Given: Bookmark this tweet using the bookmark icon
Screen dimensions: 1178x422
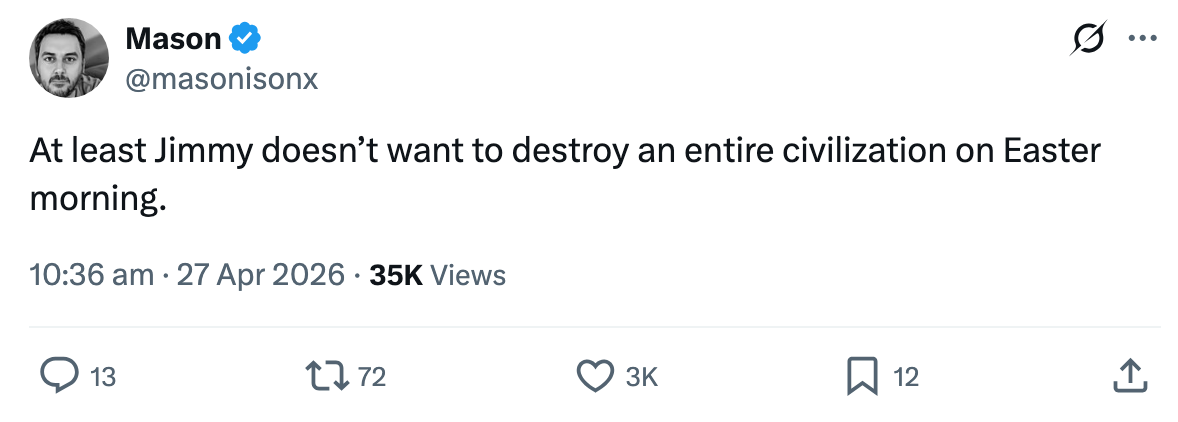Looking at the screenshot, I should pos(861,376).
